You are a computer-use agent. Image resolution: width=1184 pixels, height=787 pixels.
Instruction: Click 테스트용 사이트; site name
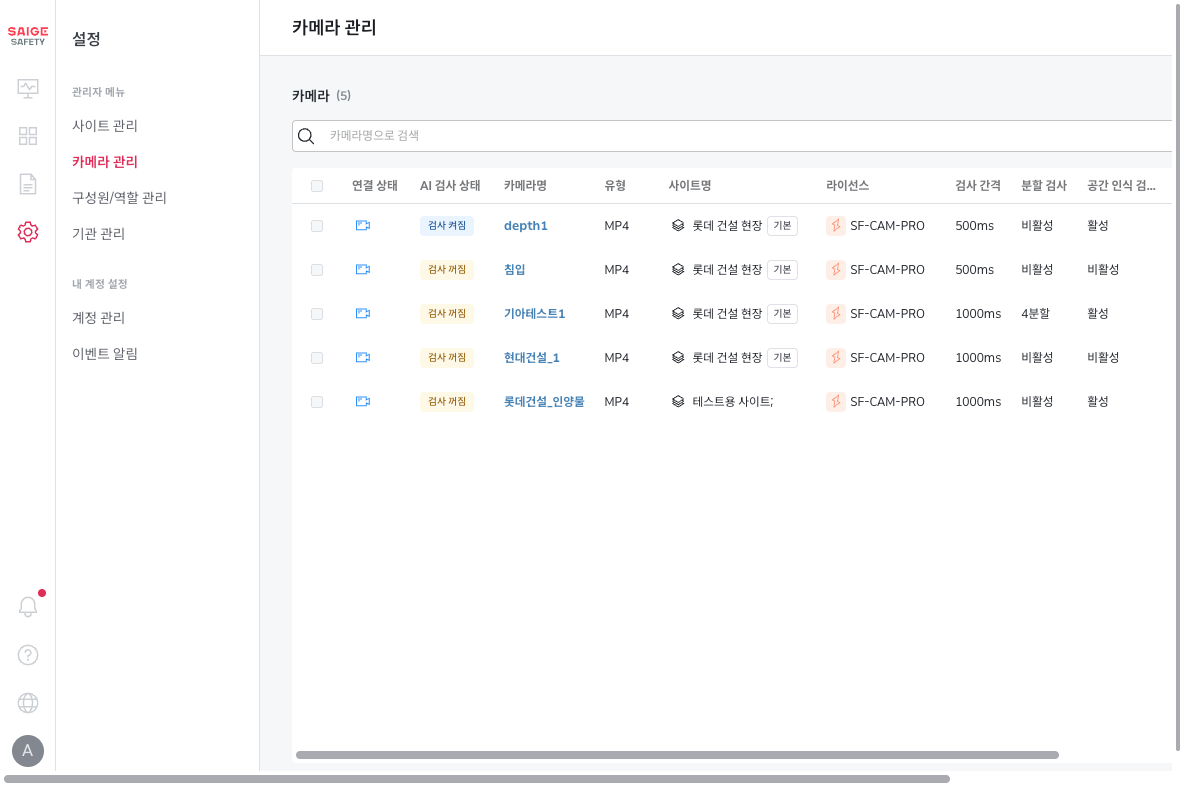click(x=732, y=401)
